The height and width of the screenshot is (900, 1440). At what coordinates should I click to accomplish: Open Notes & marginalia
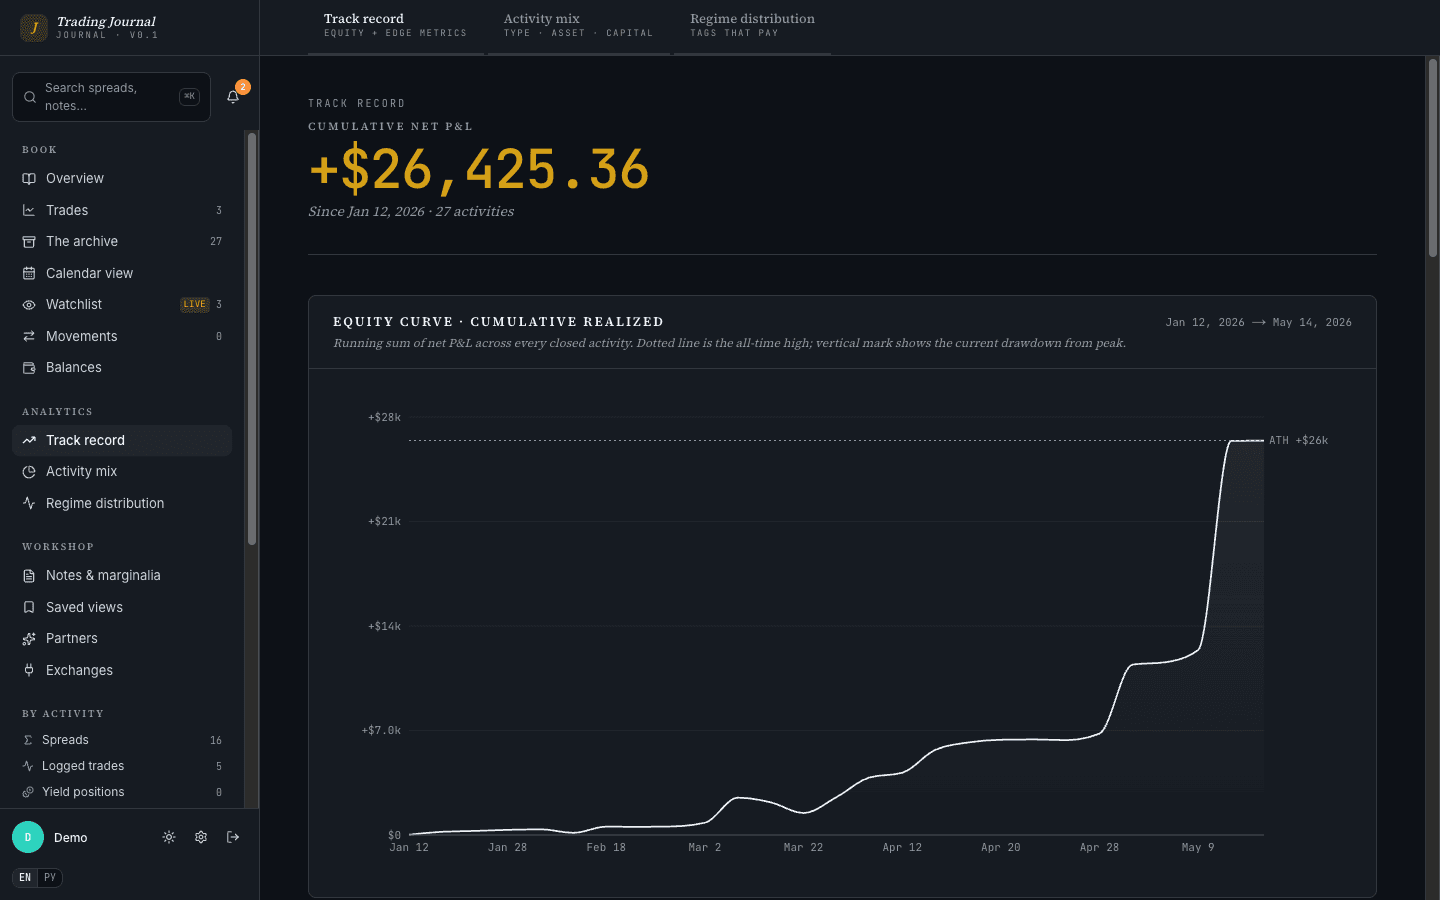[x=122, y=576]
